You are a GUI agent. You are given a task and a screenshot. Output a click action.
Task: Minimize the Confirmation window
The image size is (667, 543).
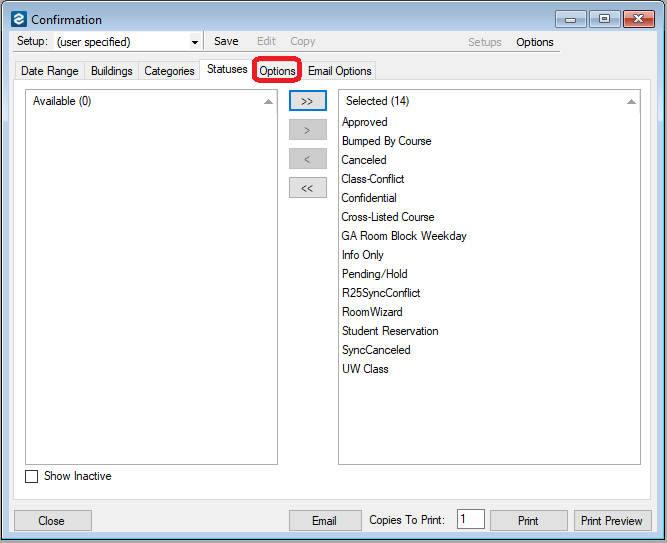[x=571, y=19]
